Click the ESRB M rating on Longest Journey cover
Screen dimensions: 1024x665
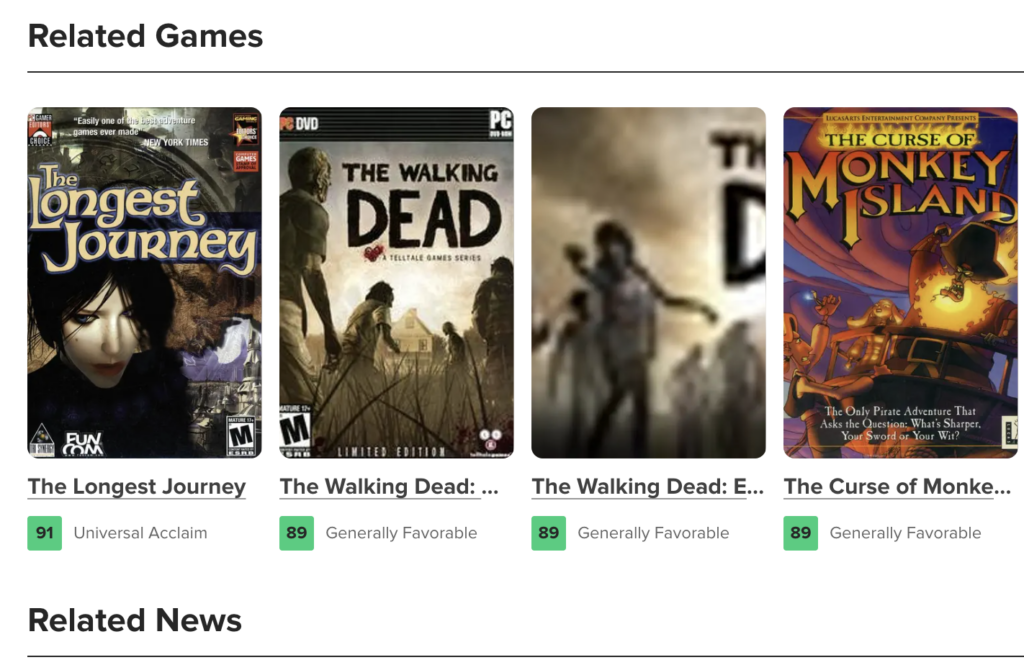(x=240, y=435)
